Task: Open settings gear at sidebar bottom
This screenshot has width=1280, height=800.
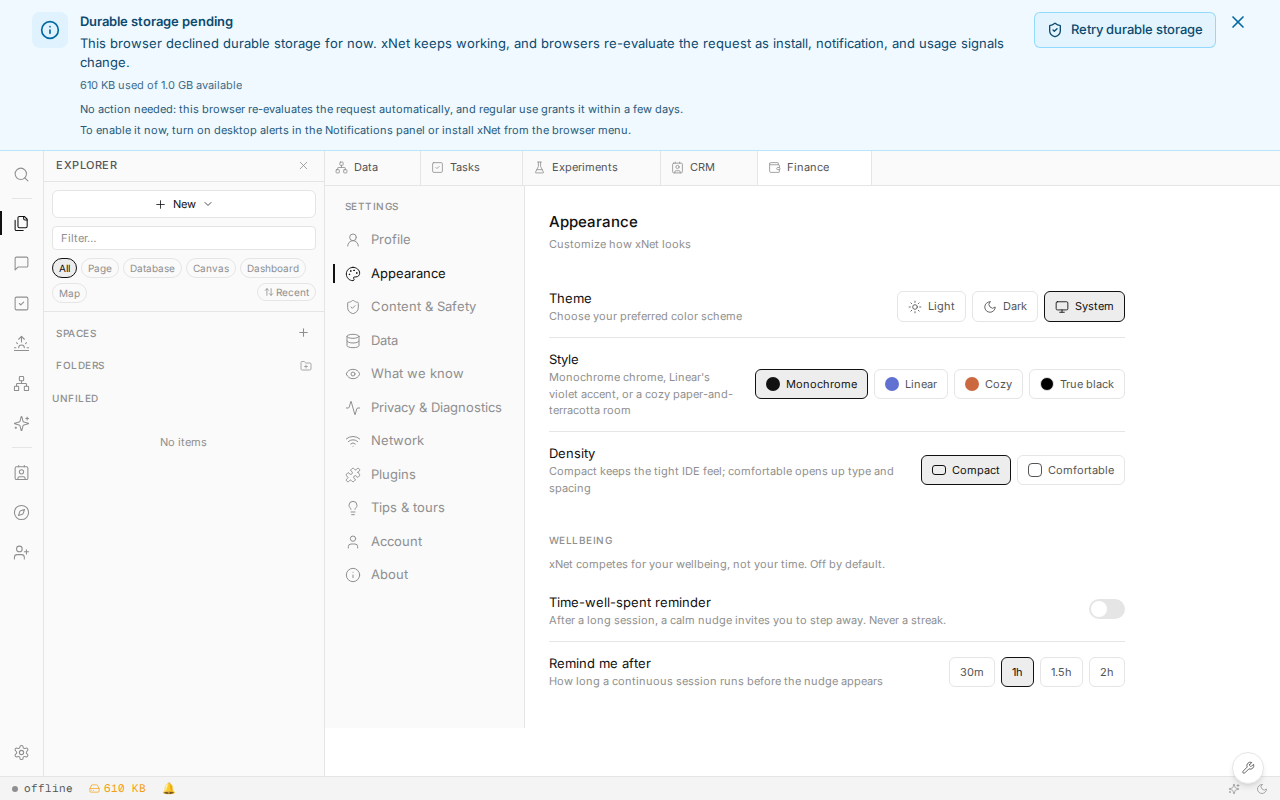Action: (x=21, y=752)
